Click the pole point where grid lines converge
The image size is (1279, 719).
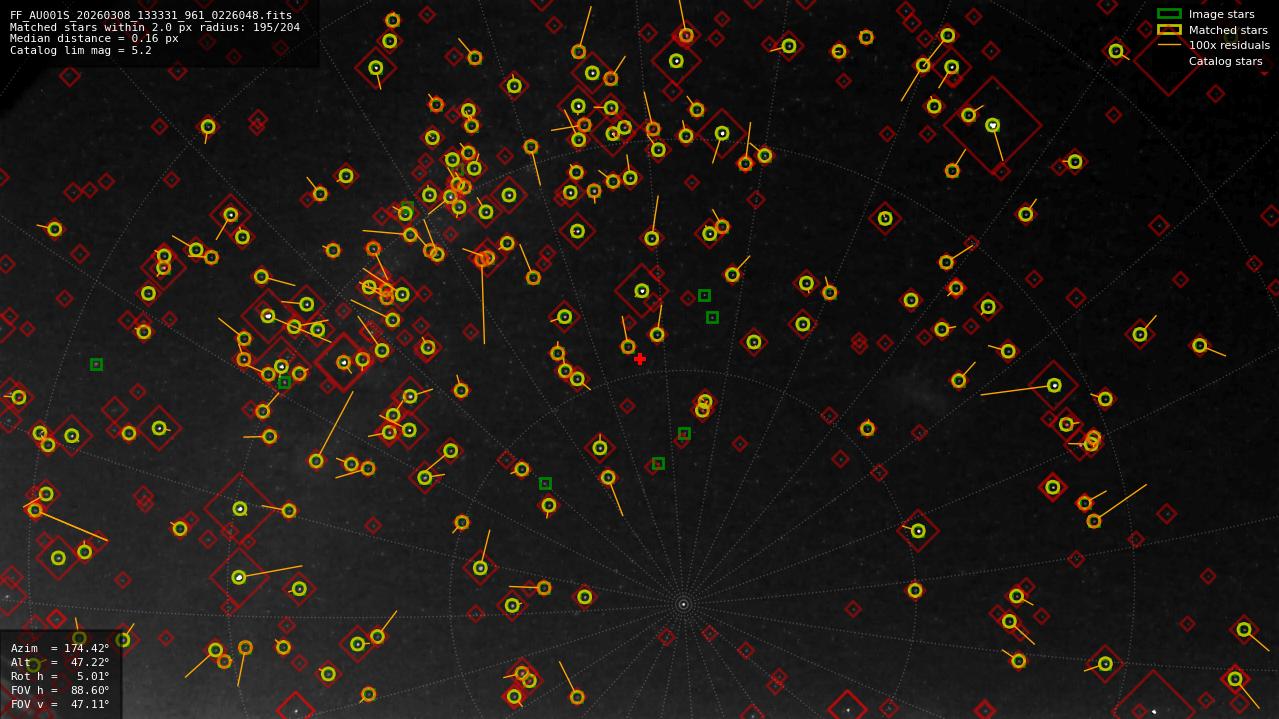[683, 604]
